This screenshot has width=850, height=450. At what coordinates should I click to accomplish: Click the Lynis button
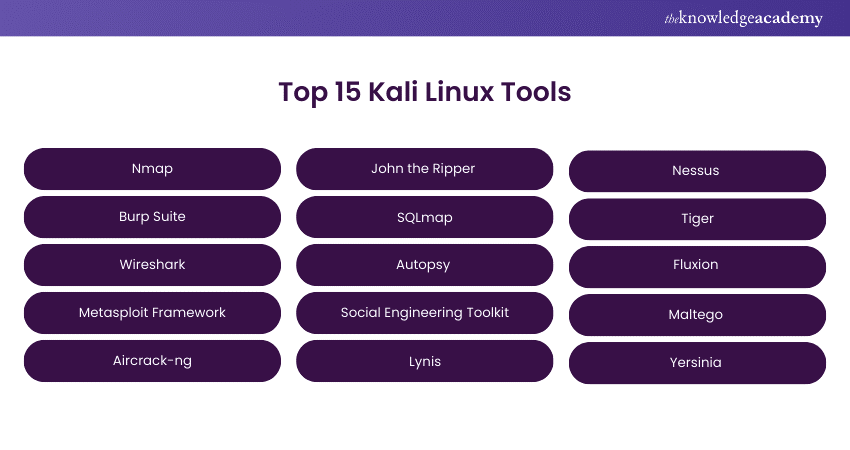pos(424,361)
